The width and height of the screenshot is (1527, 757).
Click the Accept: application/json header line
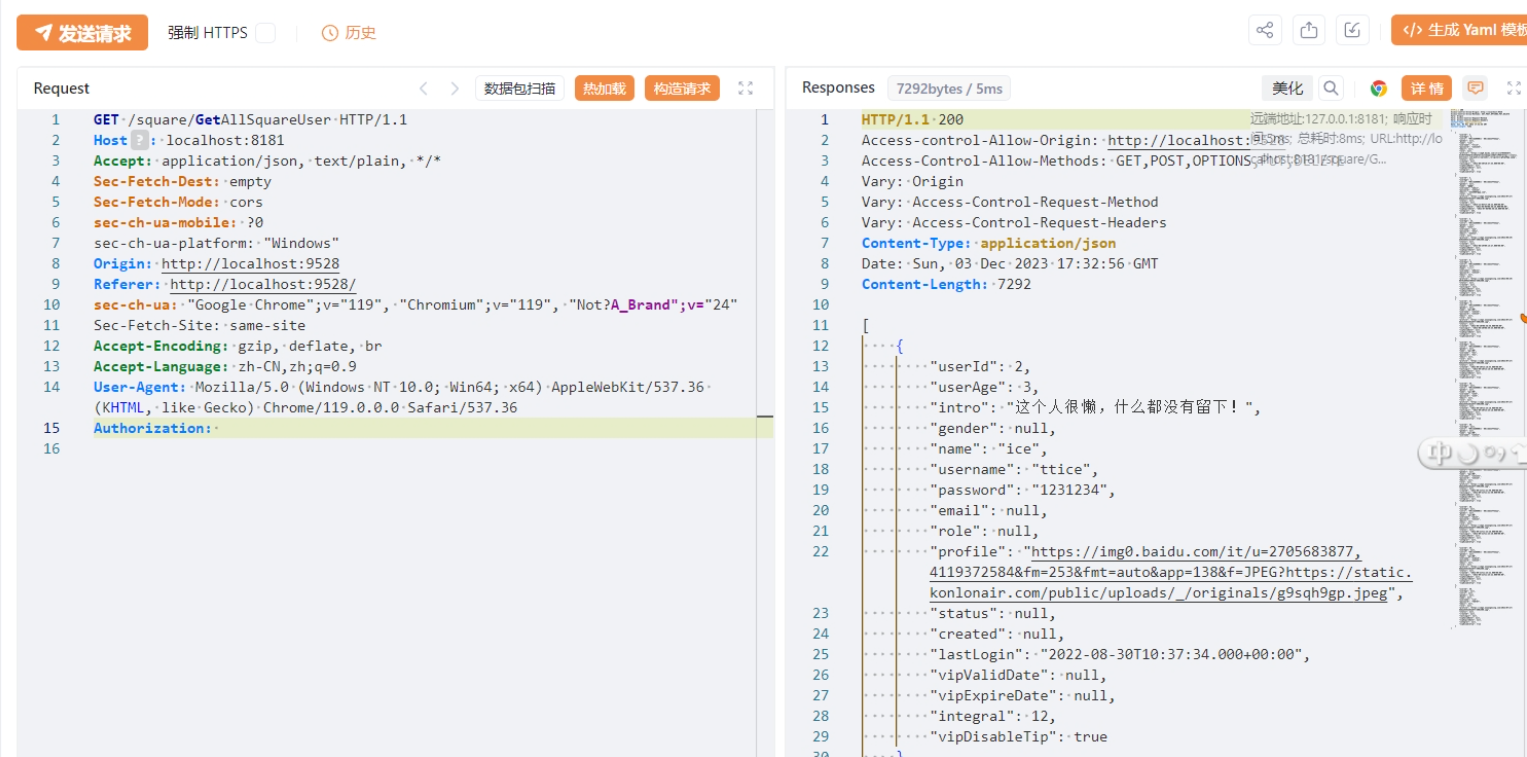pos(267,160)
